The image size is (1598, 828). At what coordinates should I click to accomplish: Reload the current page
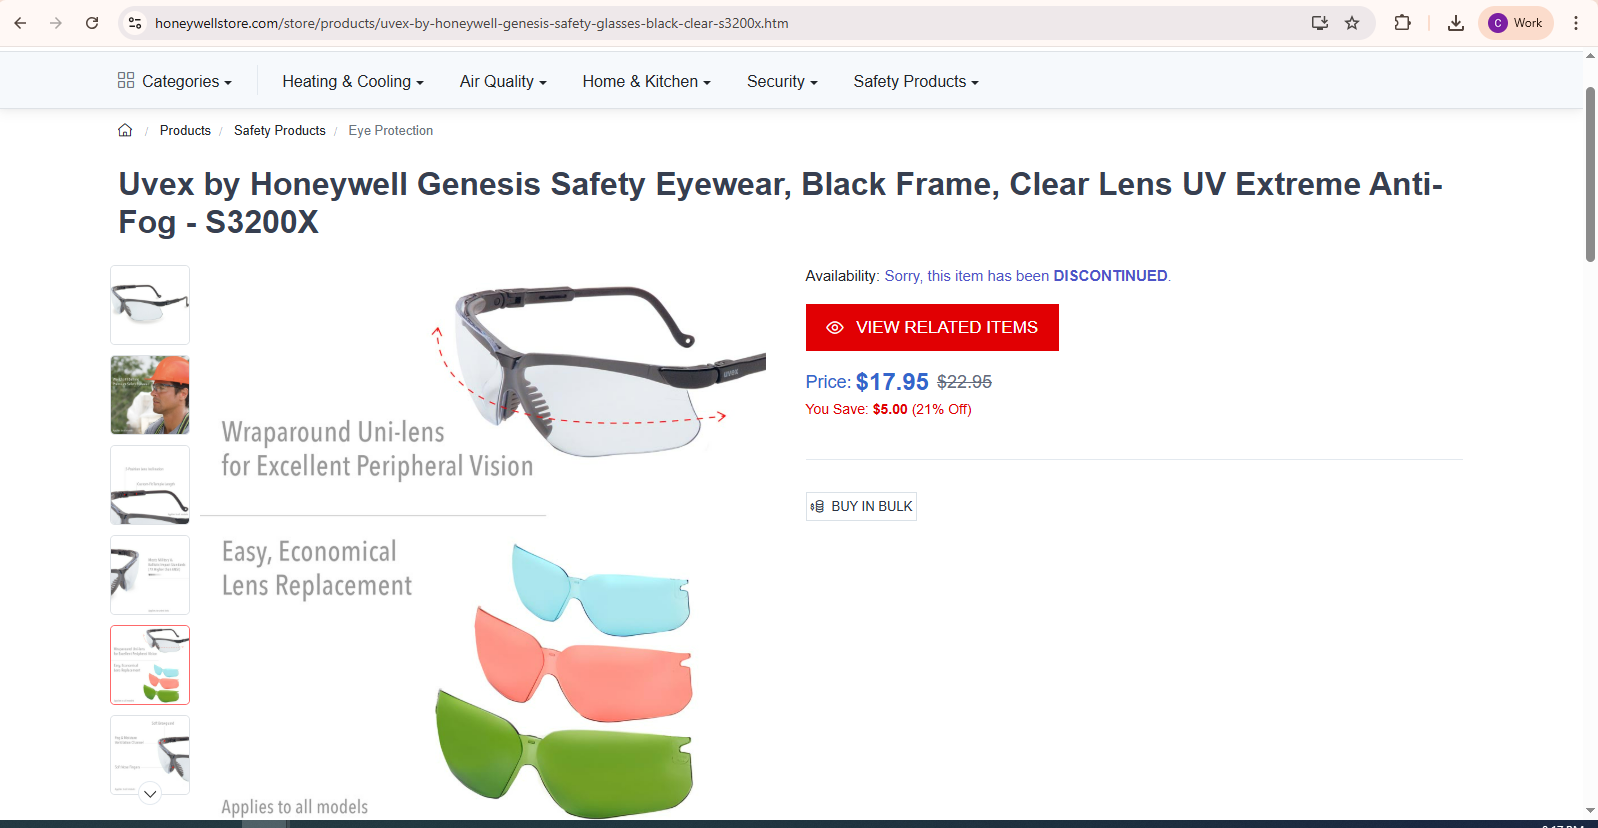[92, 22]
